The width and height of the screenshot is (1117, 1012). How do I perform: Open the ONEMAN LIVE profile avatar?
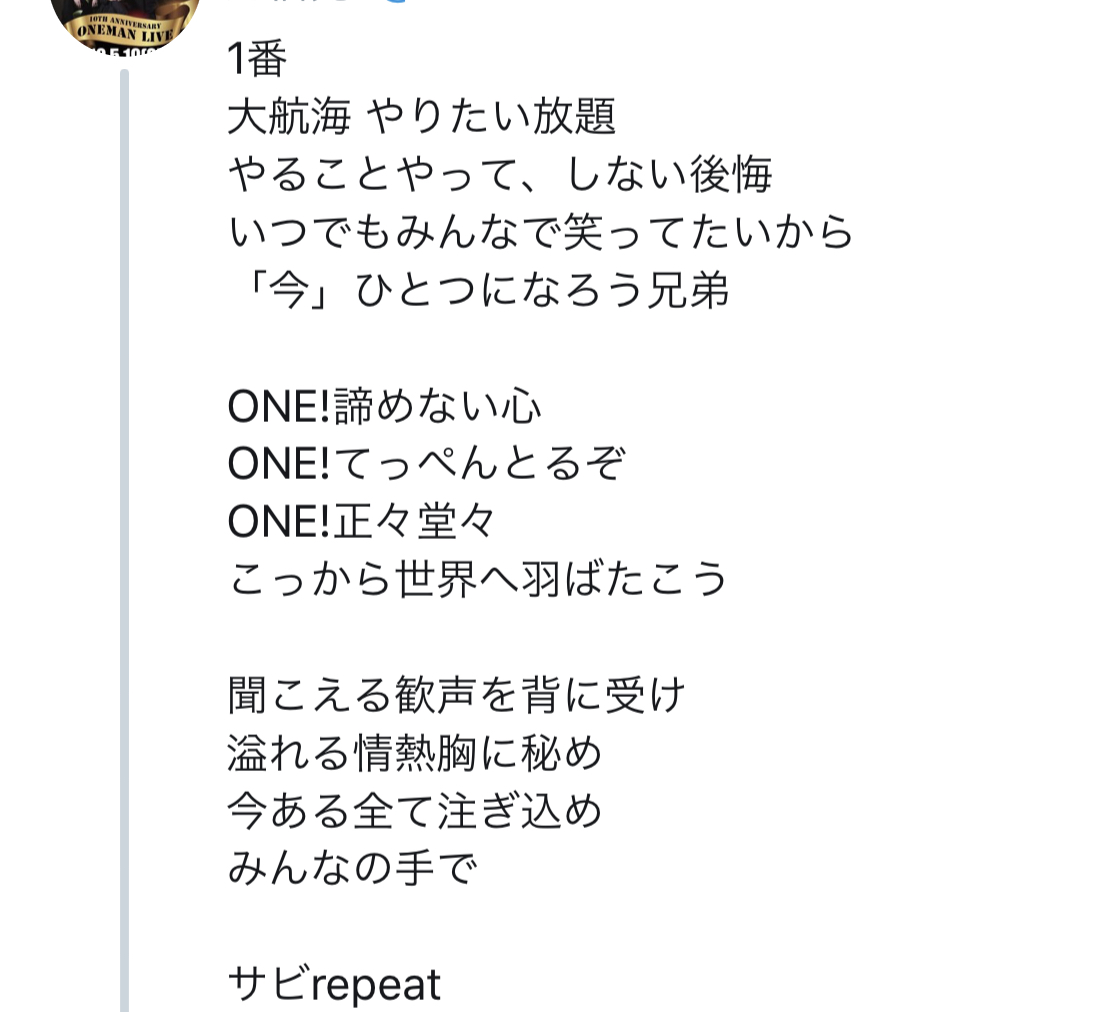(x=124, y=22)
